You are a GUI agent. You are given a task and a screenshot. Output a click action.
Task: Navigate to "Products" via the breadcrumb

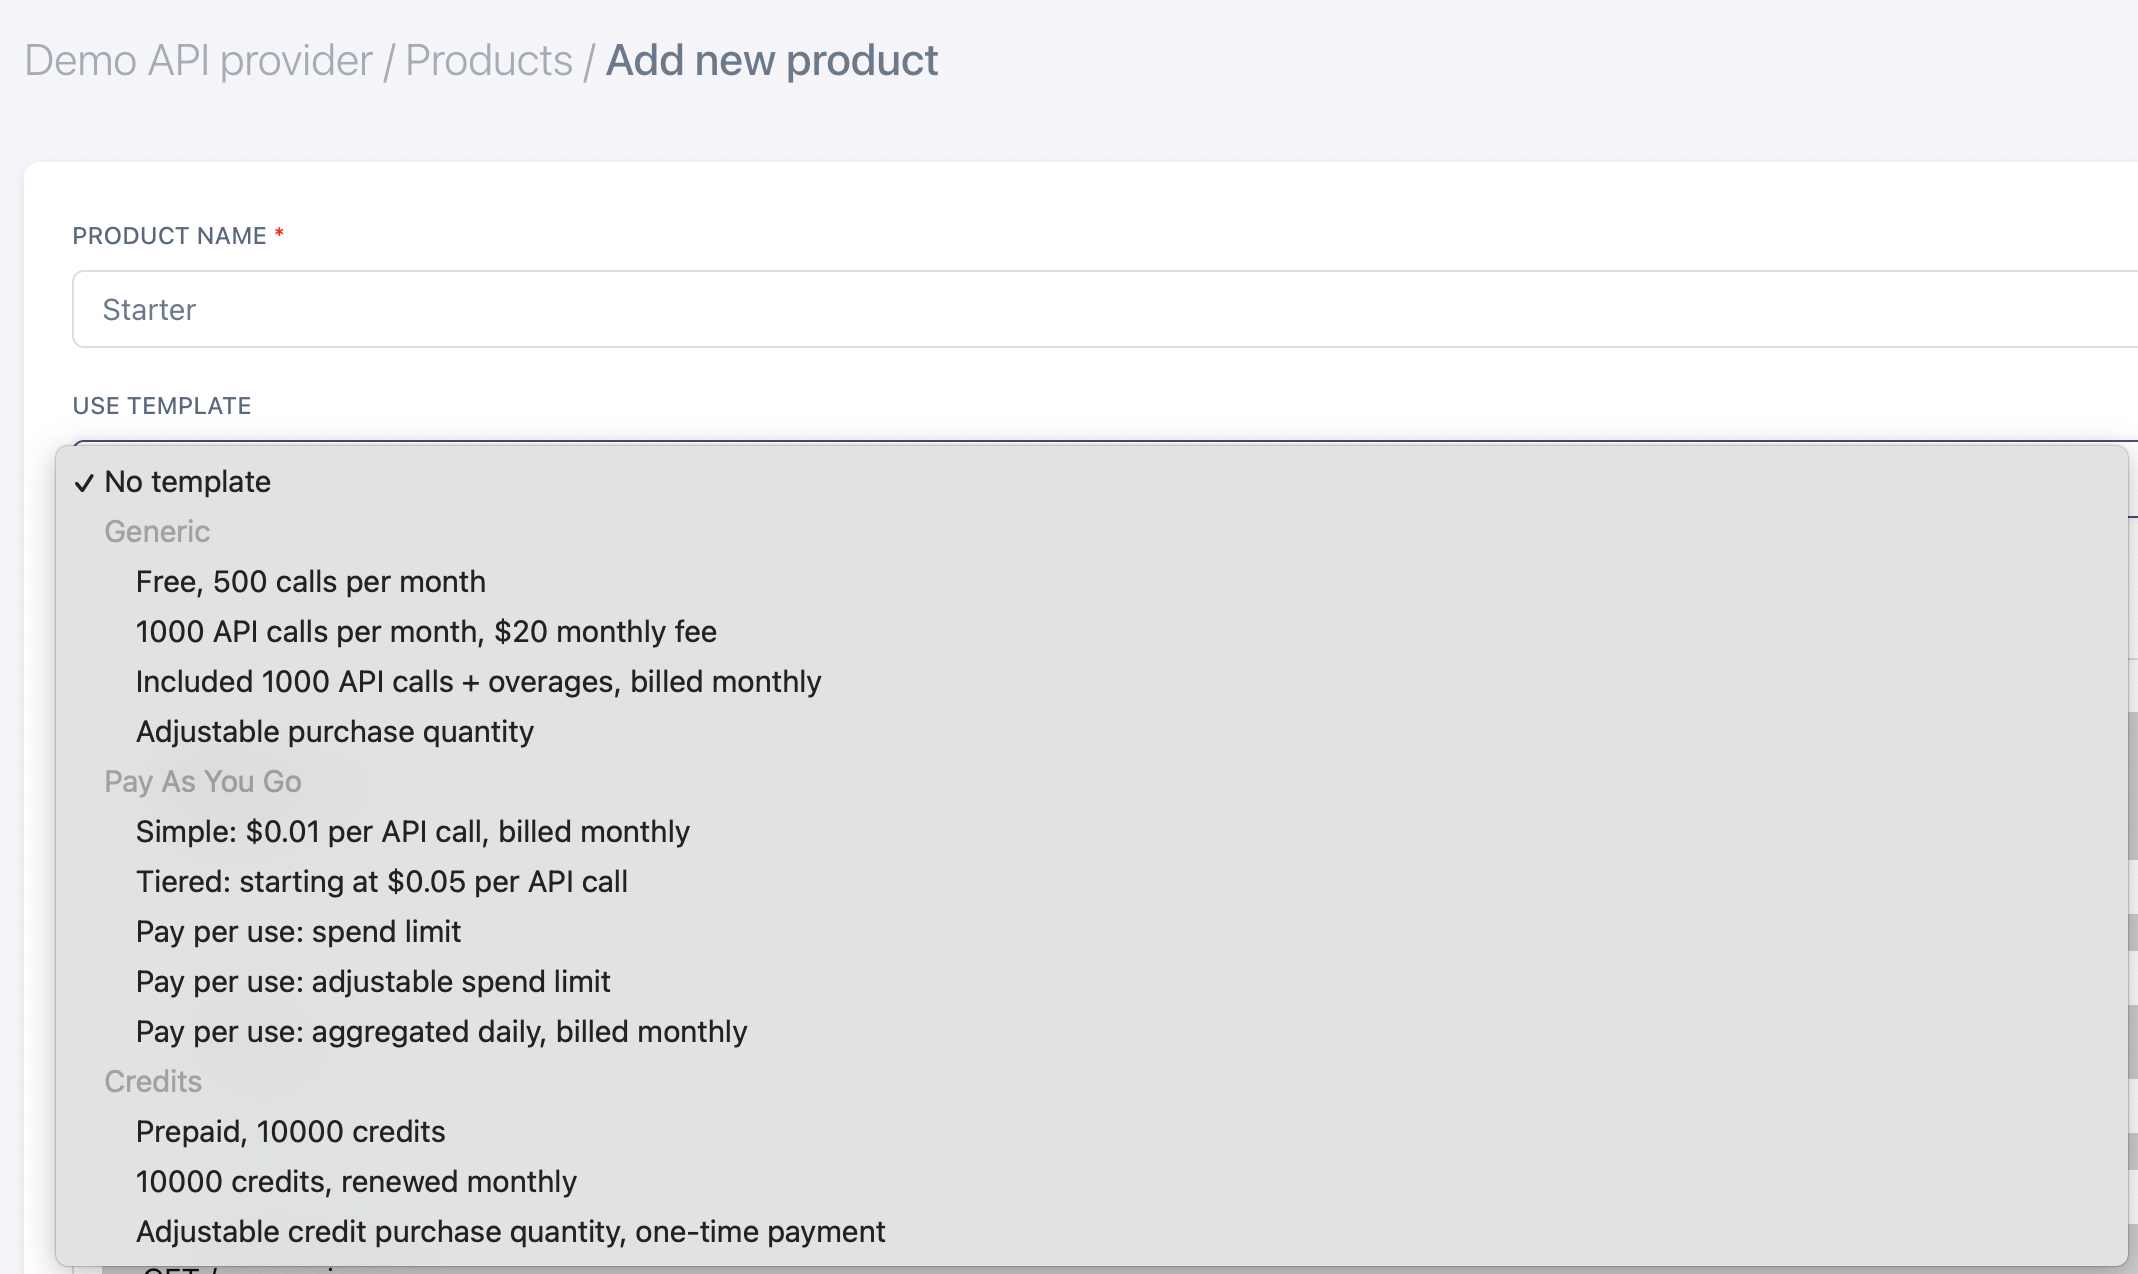[487, 60]
